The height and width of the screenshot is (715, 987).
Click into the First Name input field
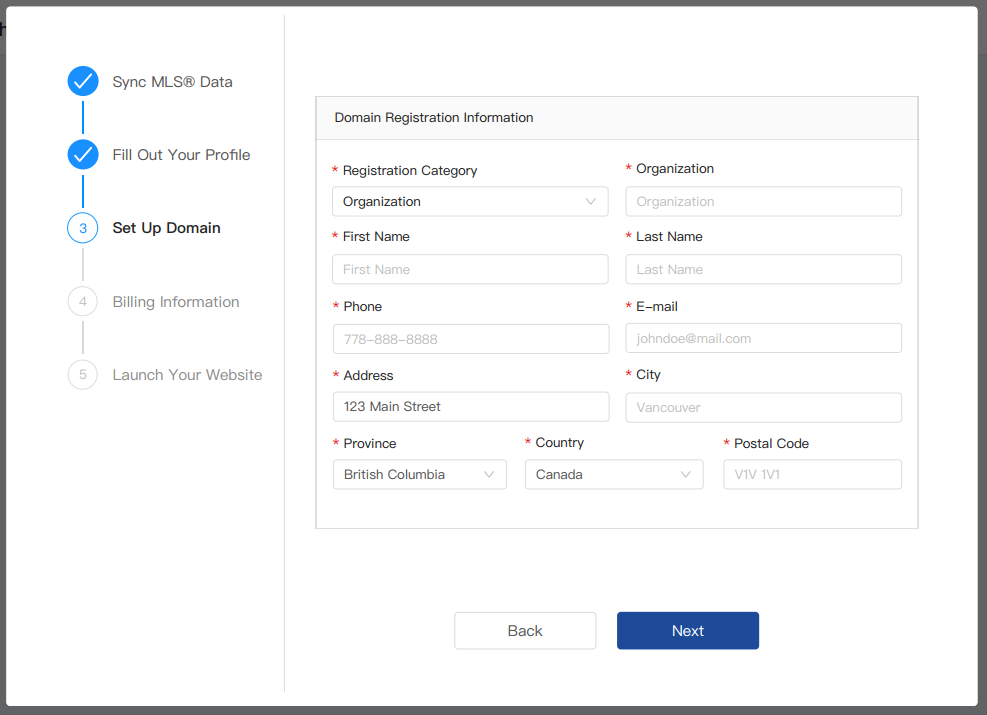[x=470, y=269]
